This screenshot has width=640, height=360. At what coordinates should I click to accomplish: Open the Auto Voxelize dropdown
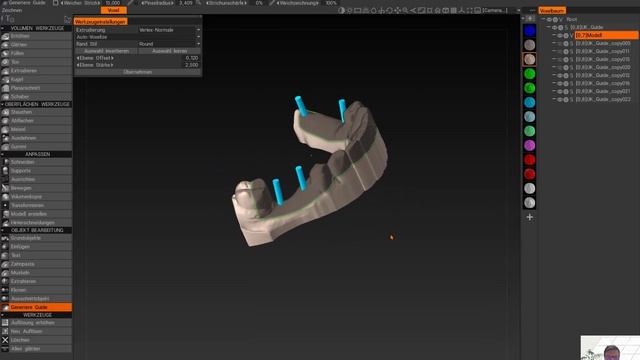coord(138,37)
